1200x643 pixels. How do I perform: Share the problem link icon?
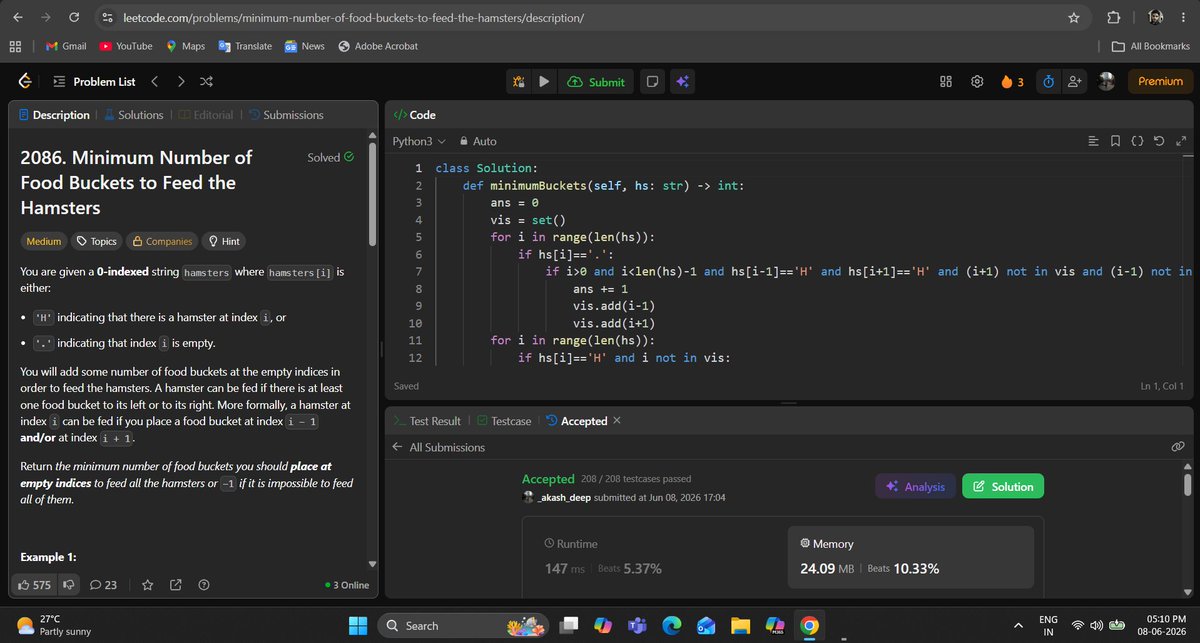tap(176, 584)
